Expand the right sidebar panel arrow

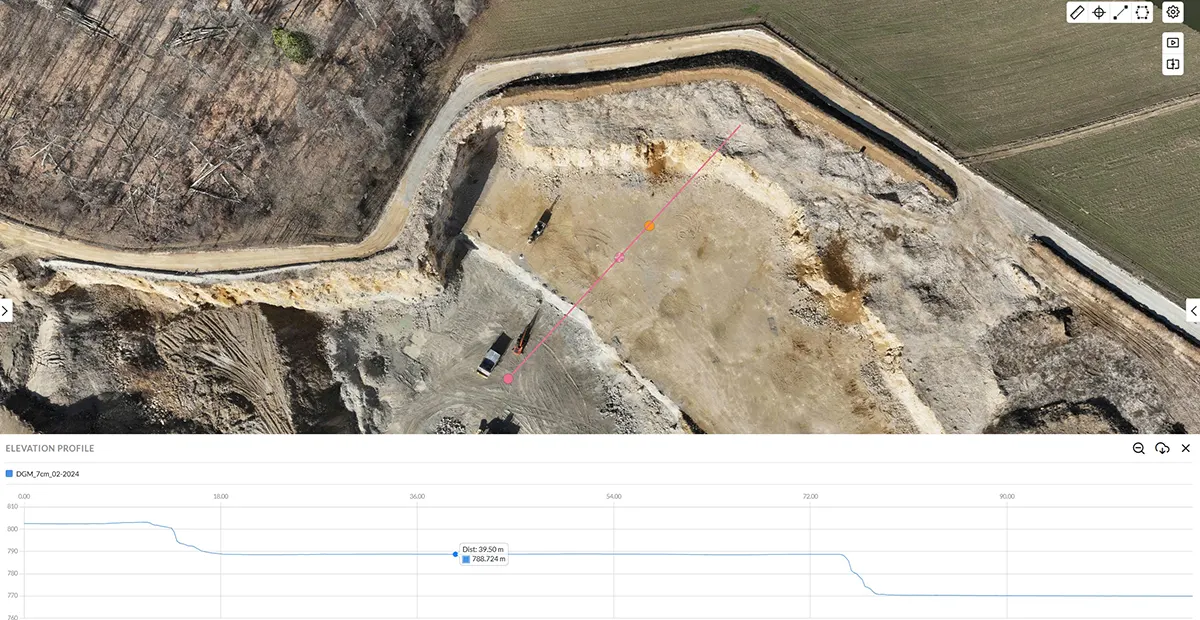tap(1194, 311)
